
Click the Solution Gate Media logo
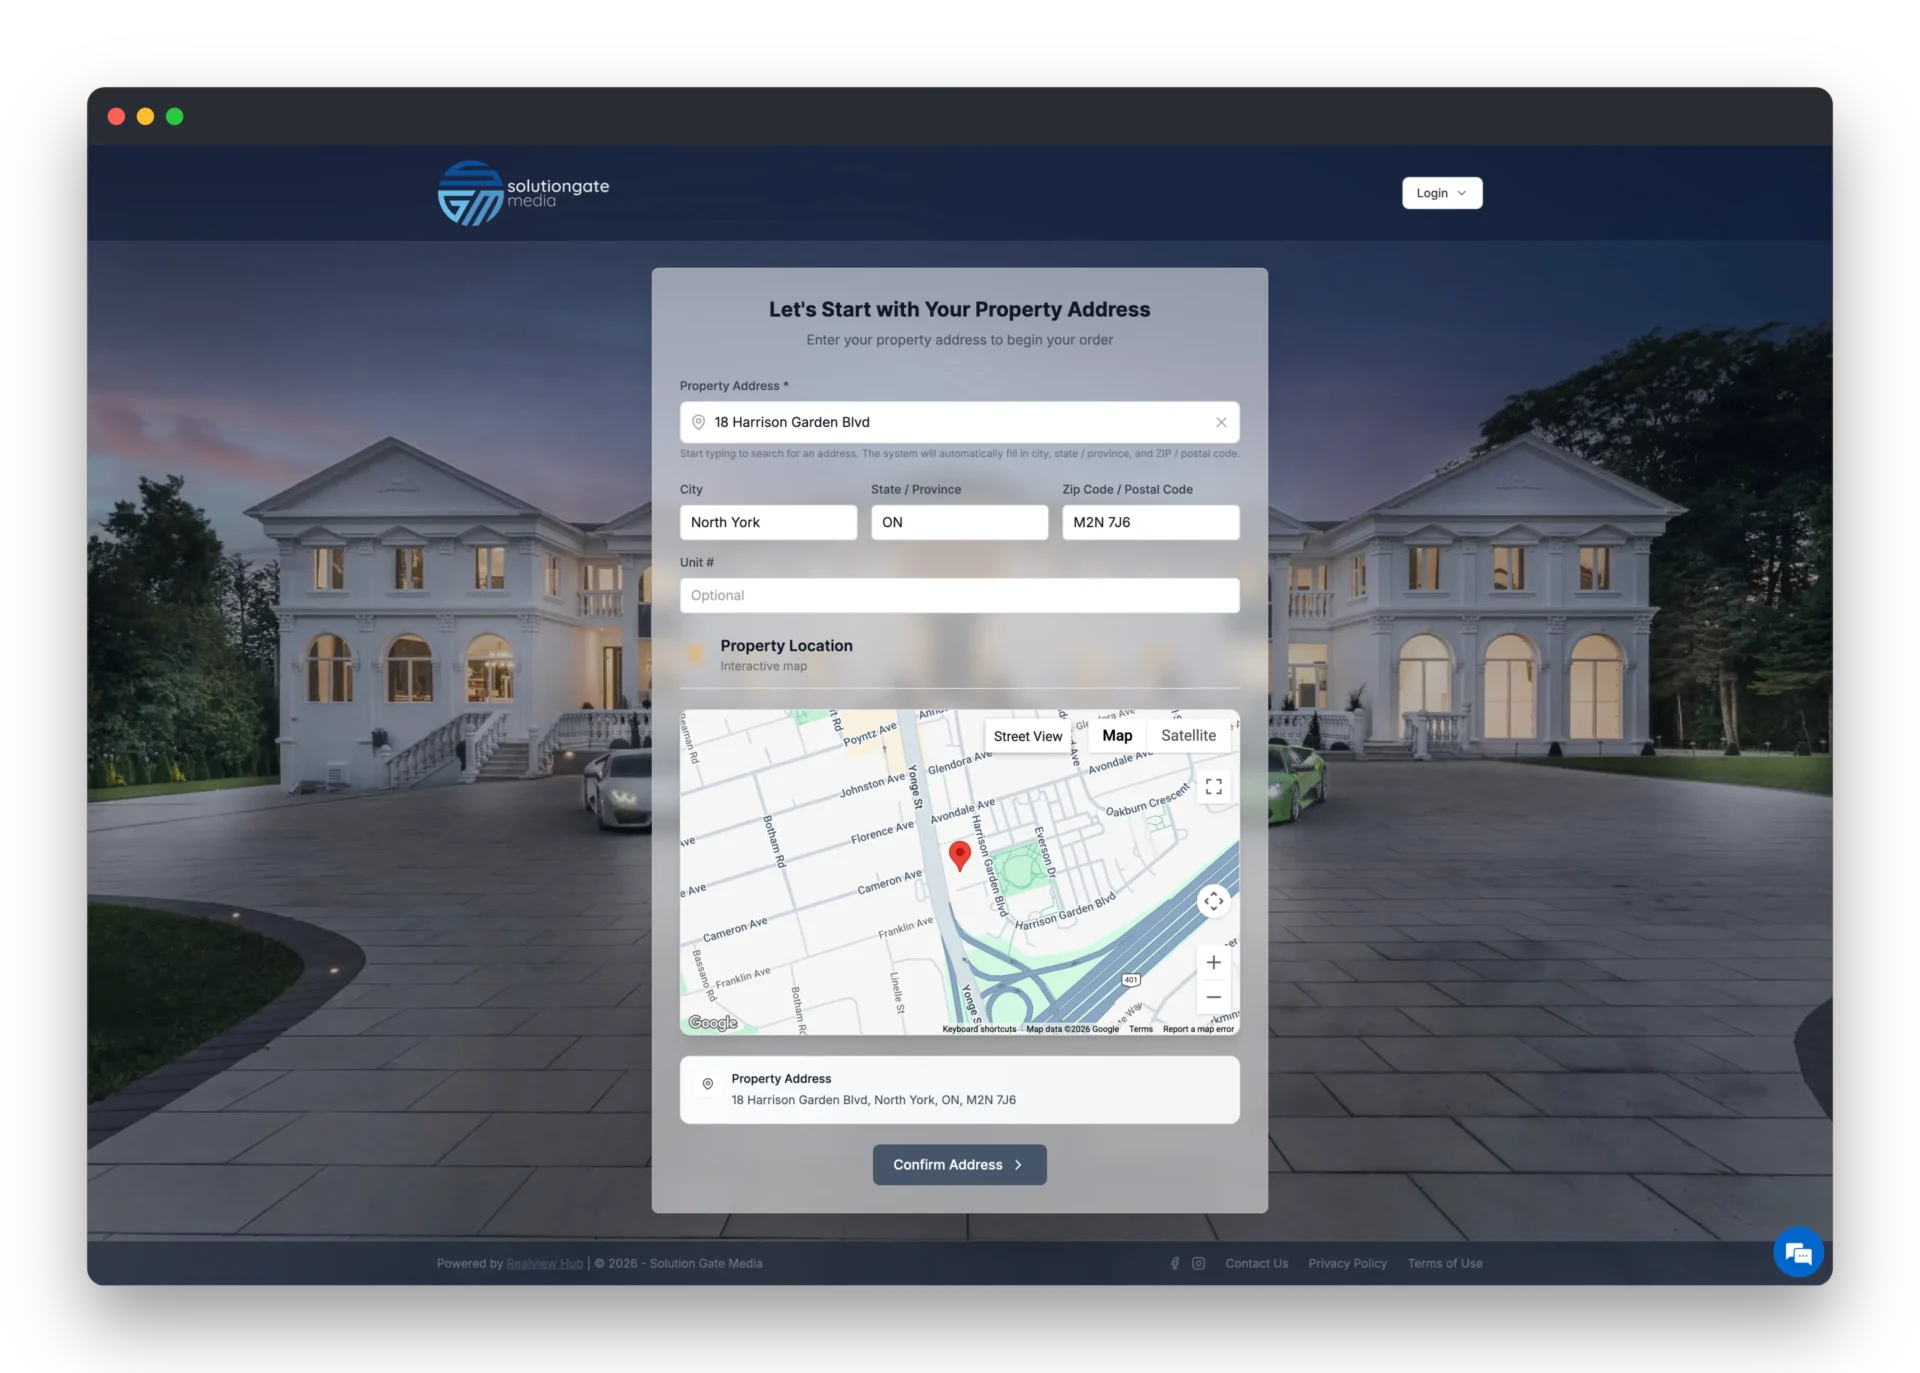point(523,193)
